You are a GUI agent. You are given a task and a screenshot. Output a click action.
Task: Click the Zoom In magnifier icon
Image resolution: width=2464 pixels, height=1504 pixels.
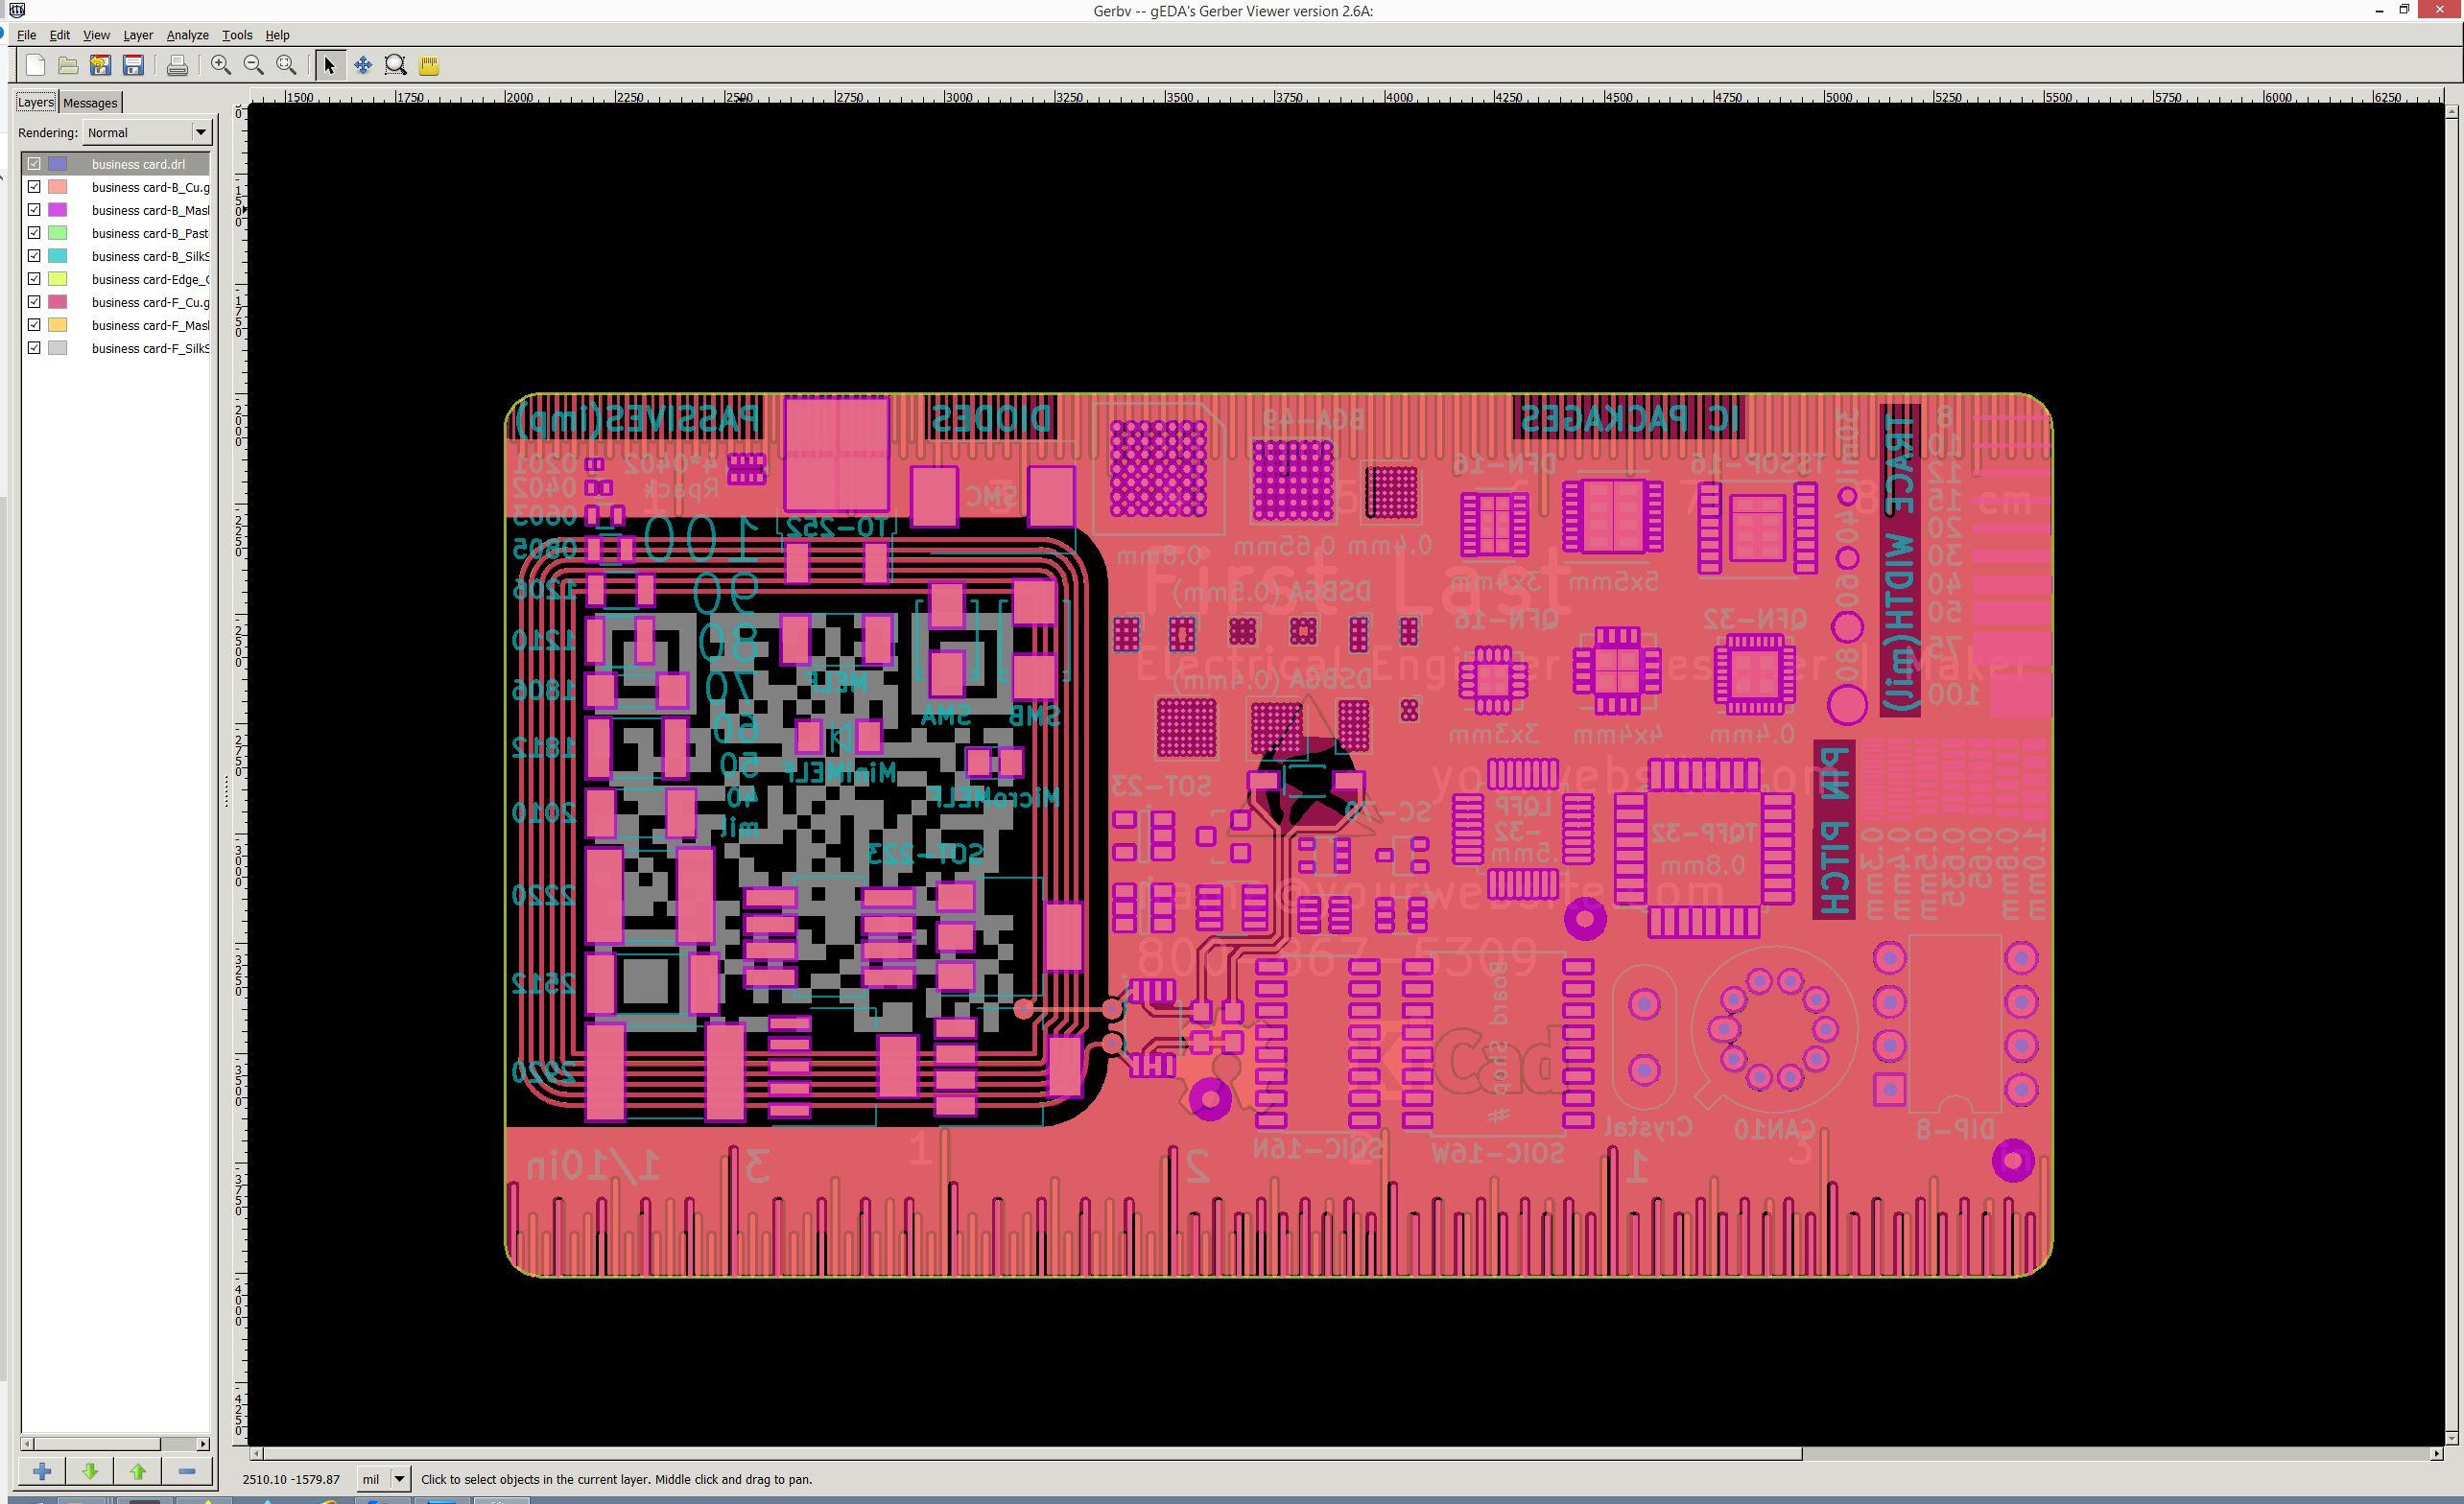coord(221,66)
